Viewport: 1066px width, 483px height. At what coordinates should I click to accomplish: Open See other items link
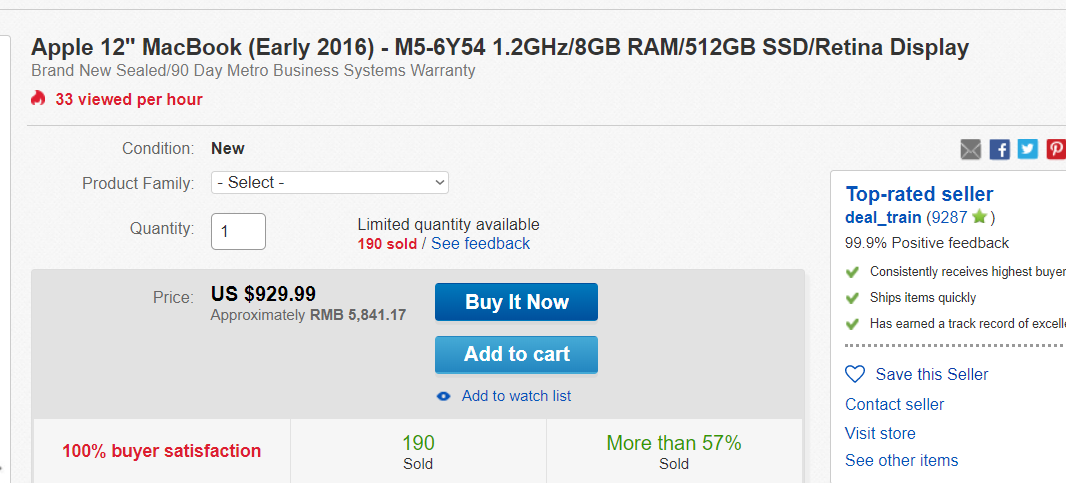901,461
